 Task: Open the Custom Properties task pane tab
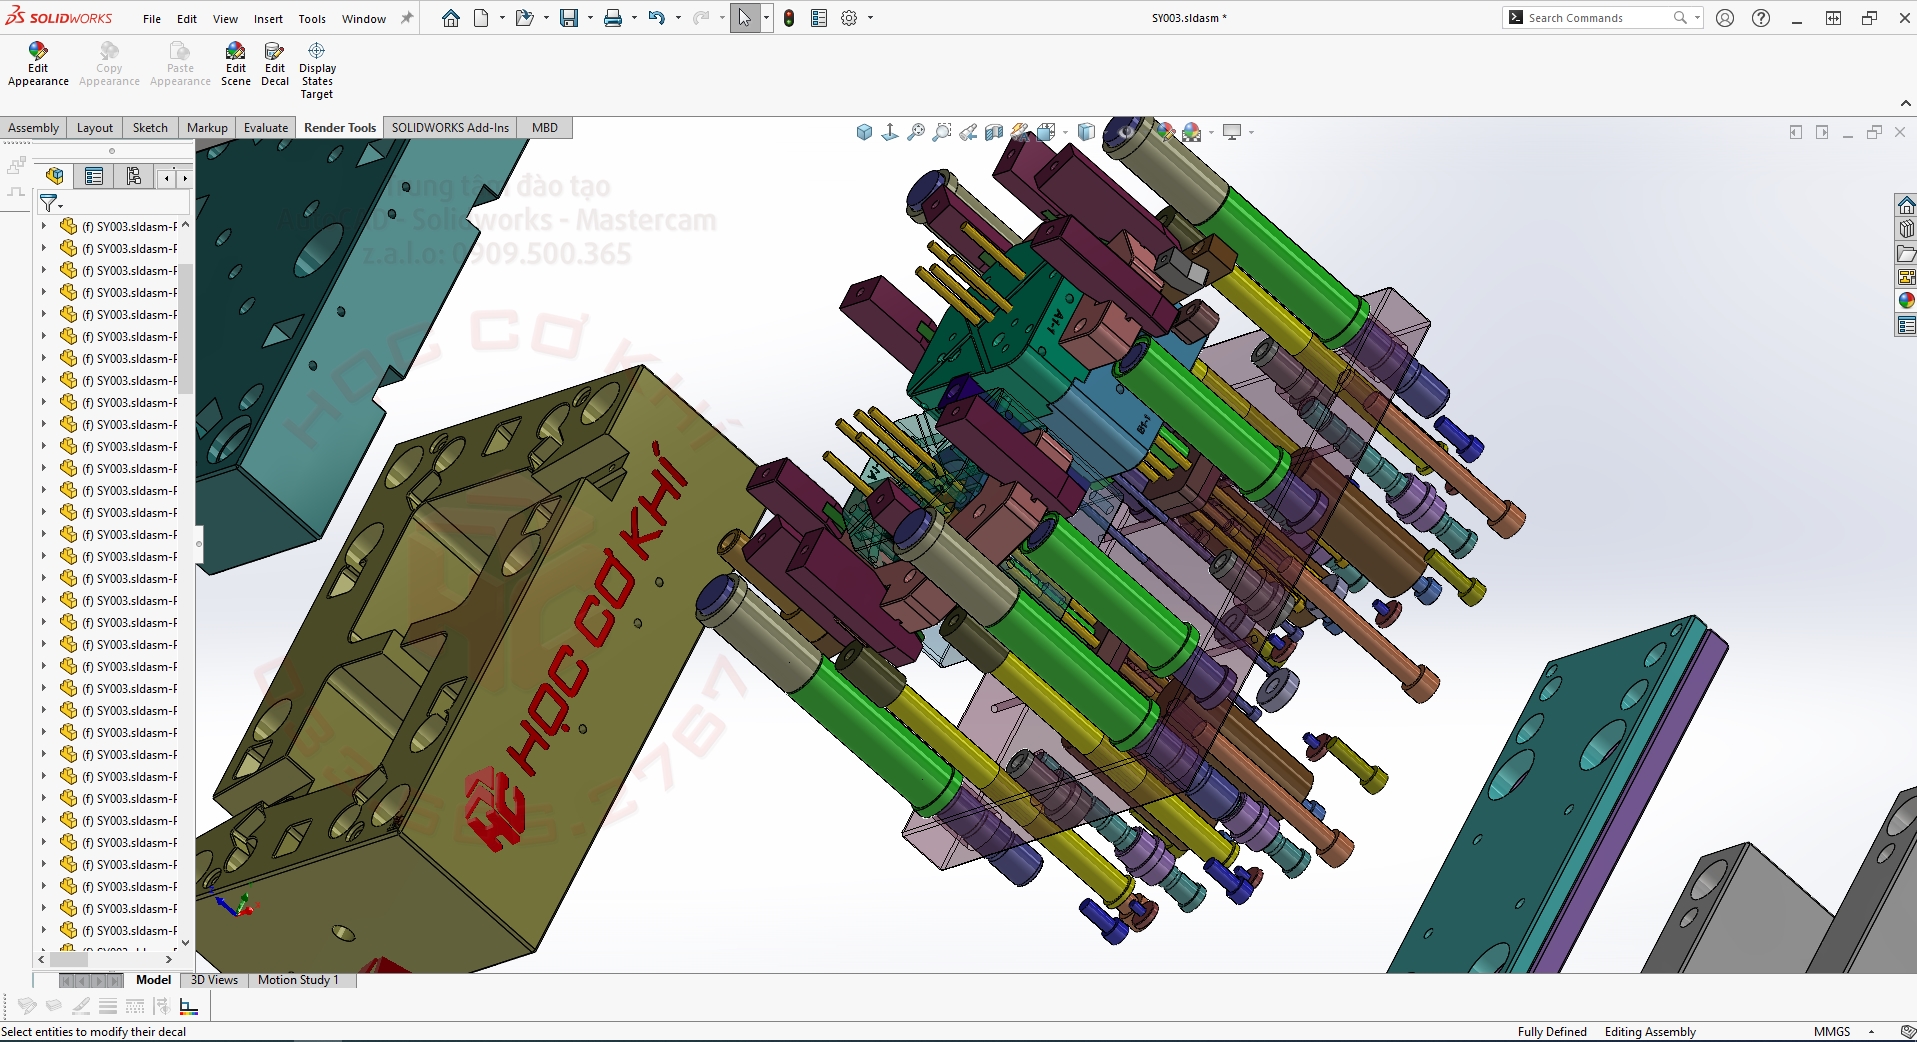tap(1906, 325)
